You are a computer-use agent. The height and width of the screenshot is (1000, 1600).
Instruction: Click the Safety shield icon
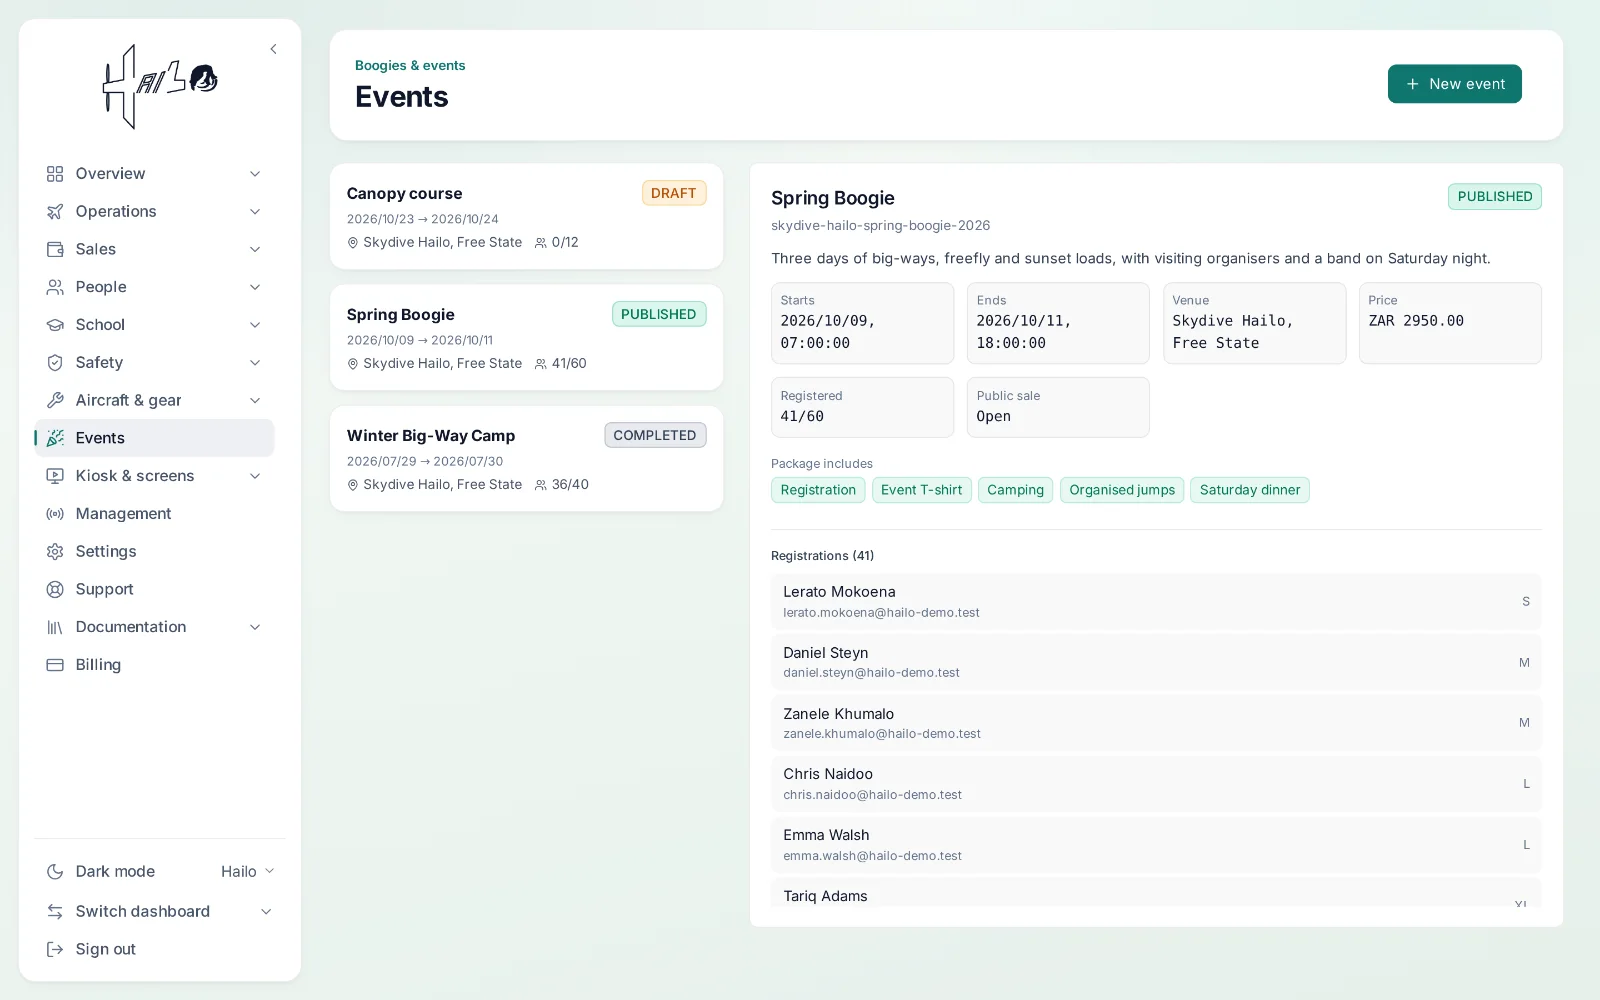pyautogui.click(x=55, y=363)
